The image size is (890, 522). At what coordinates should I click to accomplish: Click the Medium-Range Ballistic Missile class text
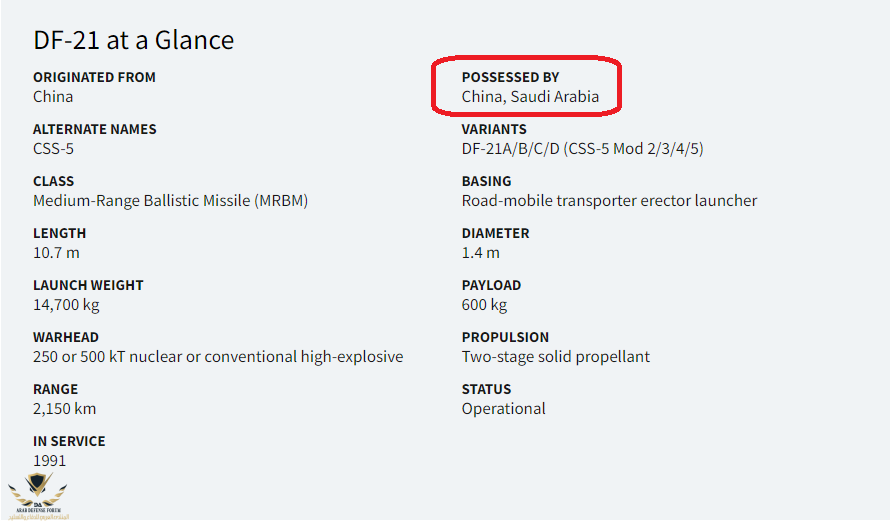[x=170, y=201]
